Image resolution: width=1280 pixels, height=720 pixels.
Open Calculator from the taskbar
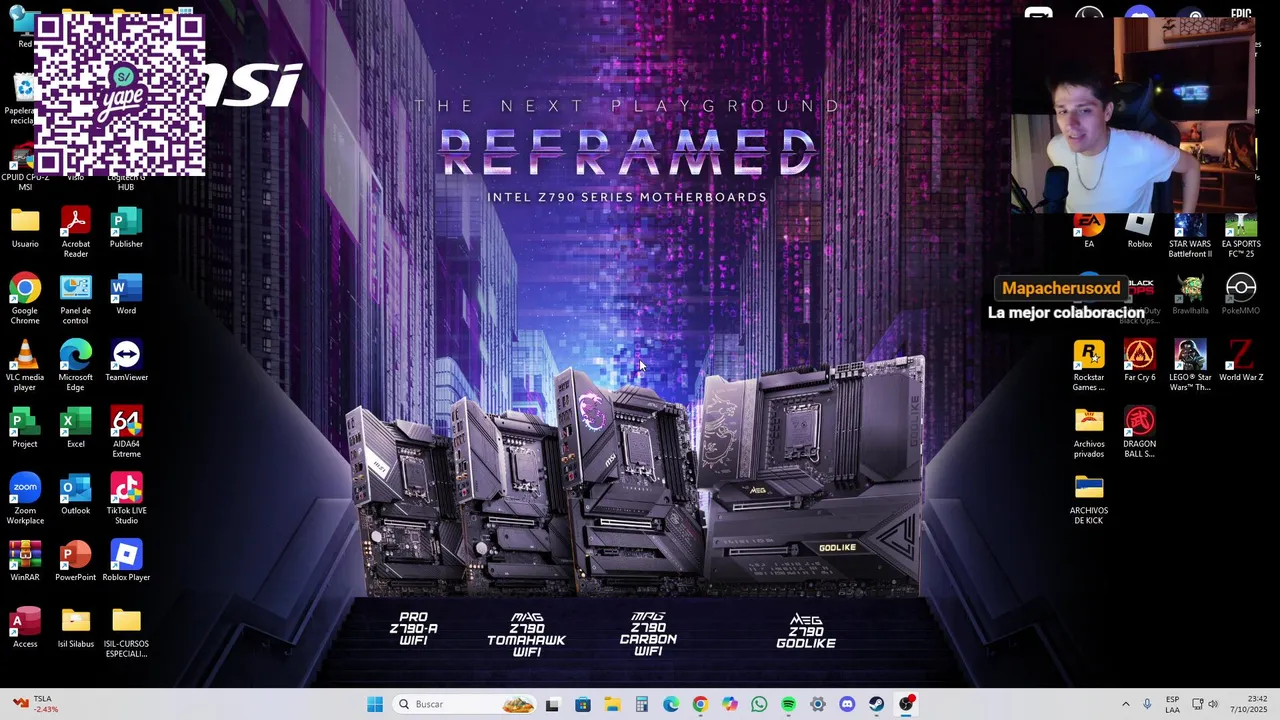[x=642, y=704]
